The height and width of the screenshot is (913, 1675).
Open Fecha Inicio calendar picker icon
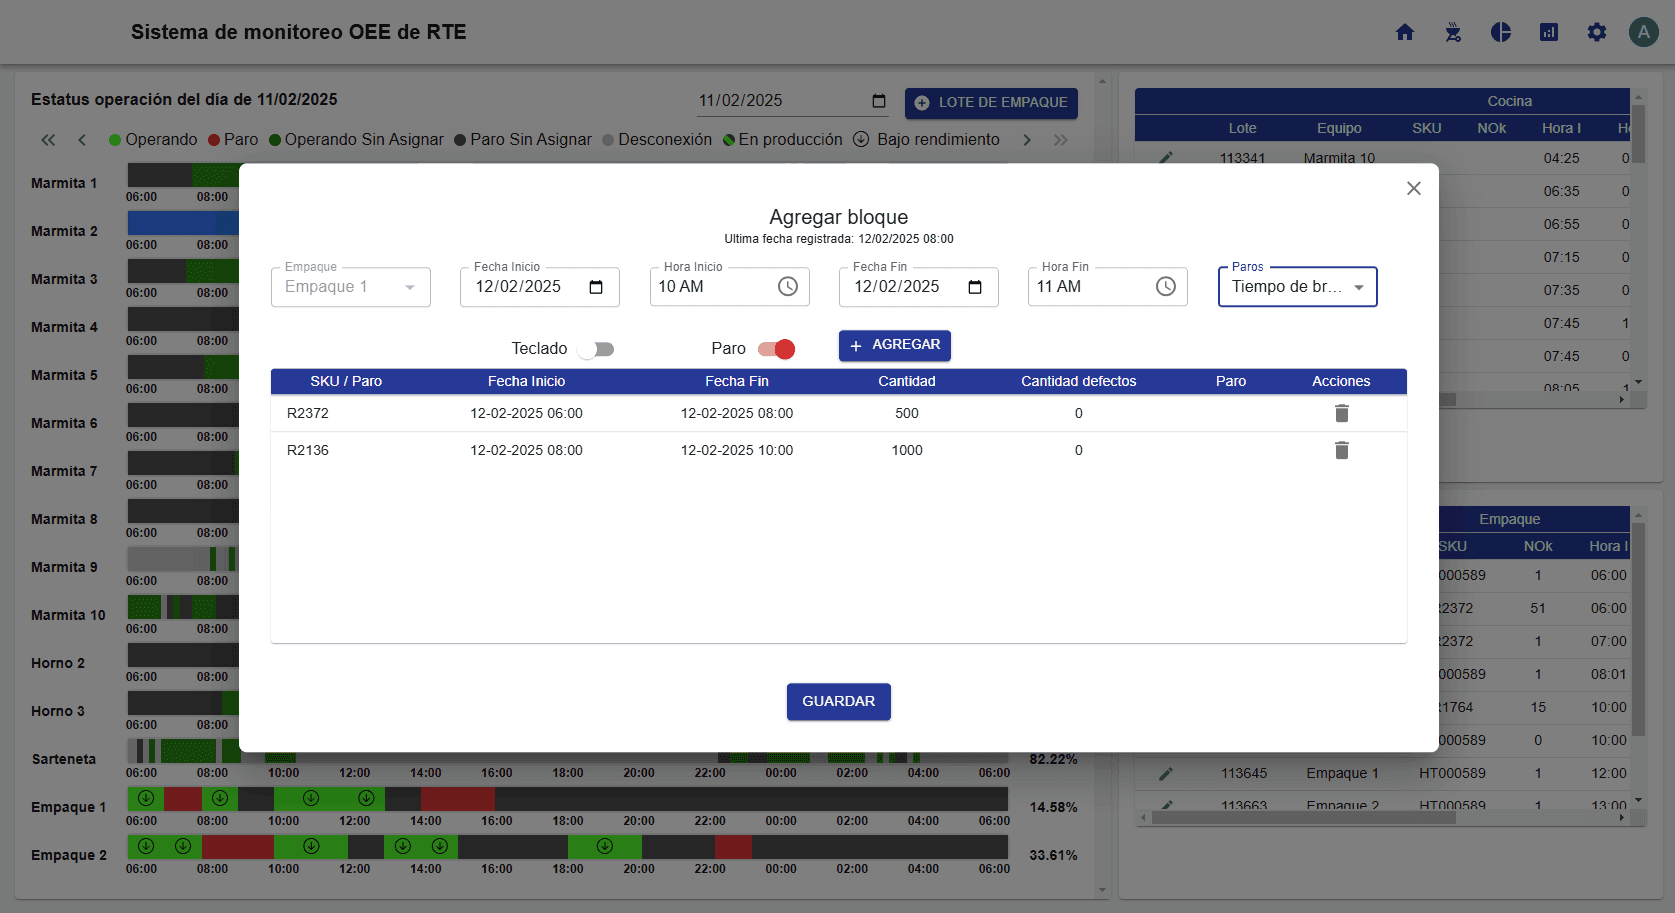click(596, 288)
